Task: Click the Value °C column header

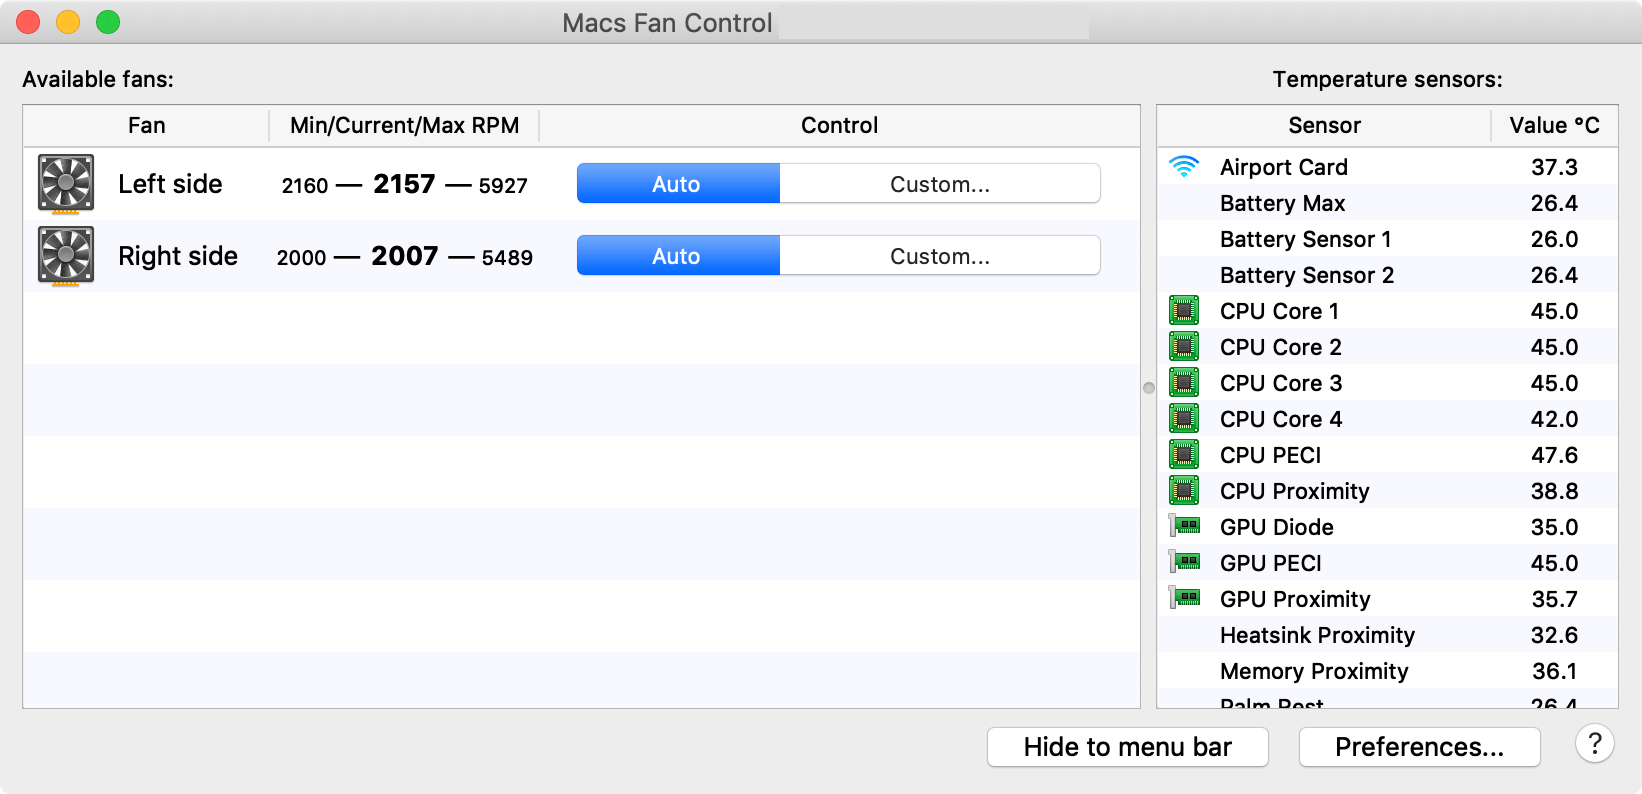Action: point(1555,126)
